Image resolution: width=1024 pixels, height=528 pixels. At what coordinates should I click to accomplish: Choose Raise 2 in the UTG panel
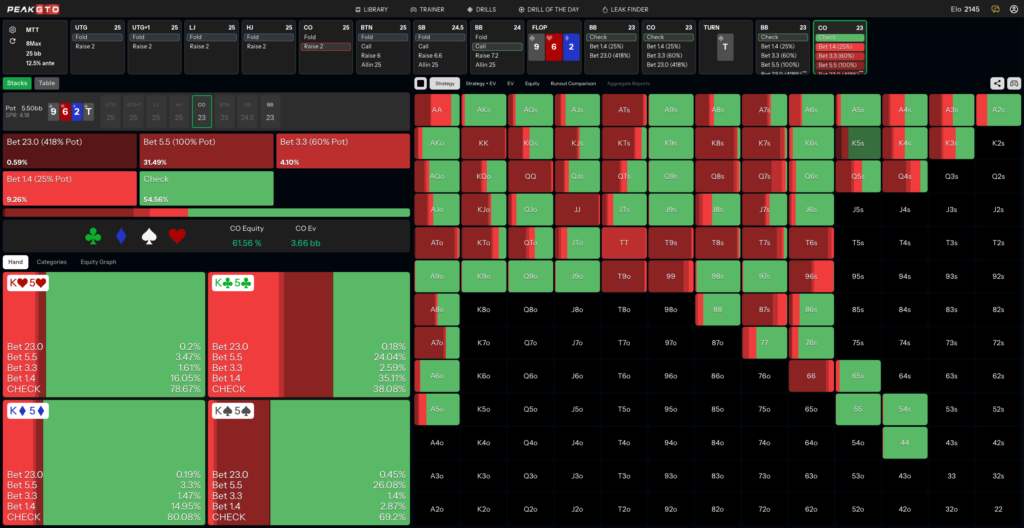point(99,46)
